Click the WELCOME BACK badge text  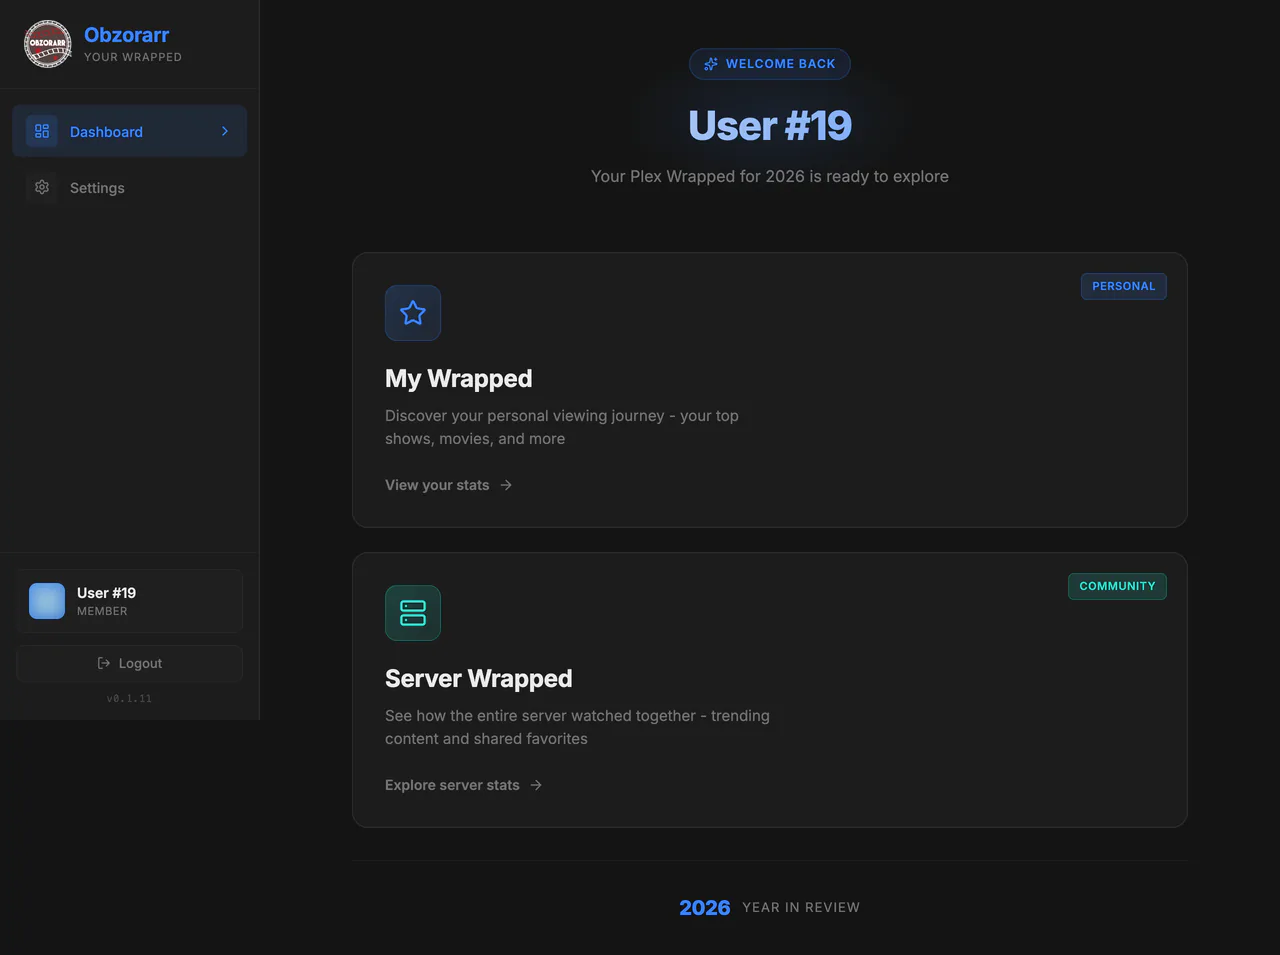(x=781, y=64)
